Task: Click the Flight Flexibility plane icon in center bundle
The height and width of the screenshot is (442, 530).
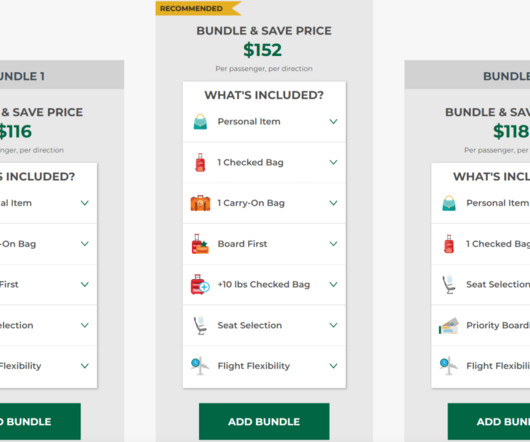Action: (x=200, y=366)
